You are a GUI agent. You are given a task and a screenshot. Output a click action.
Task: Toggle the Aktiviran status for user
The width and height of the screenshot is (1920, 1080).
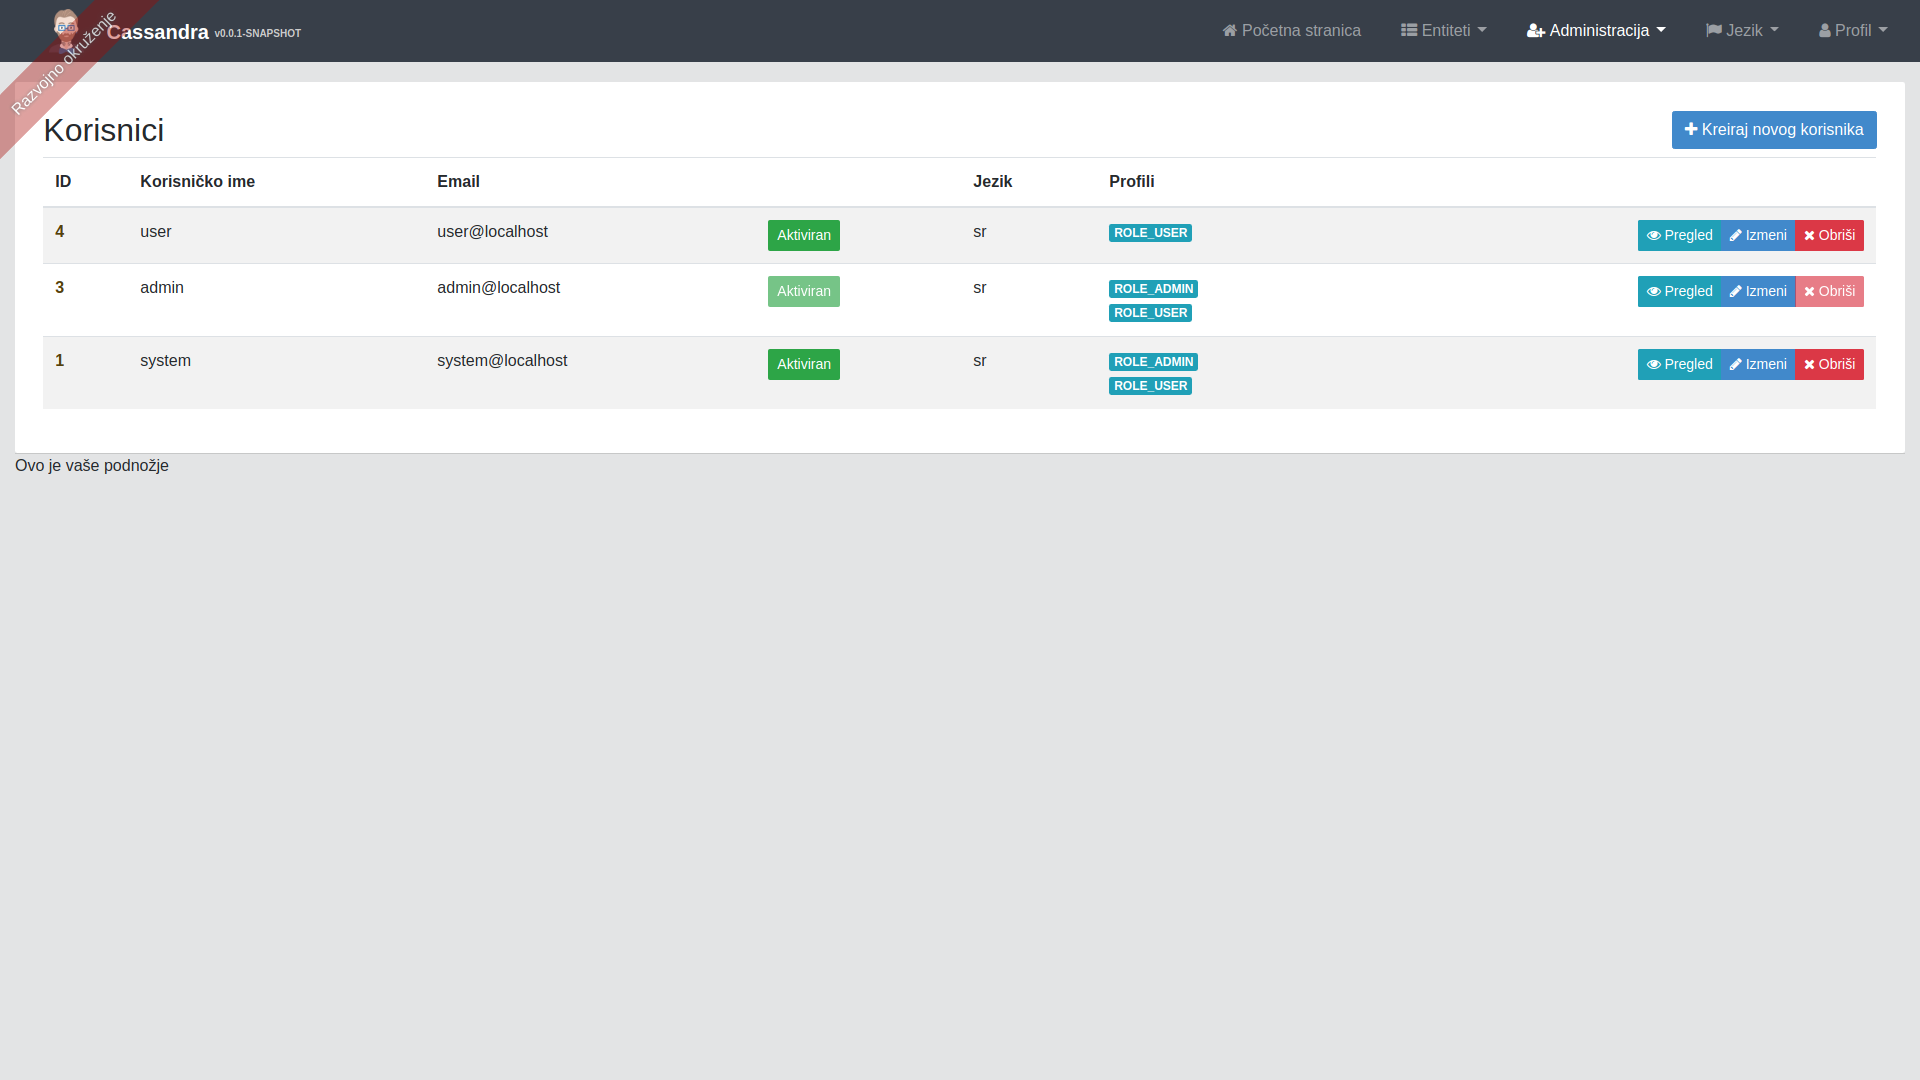point(803,236)
